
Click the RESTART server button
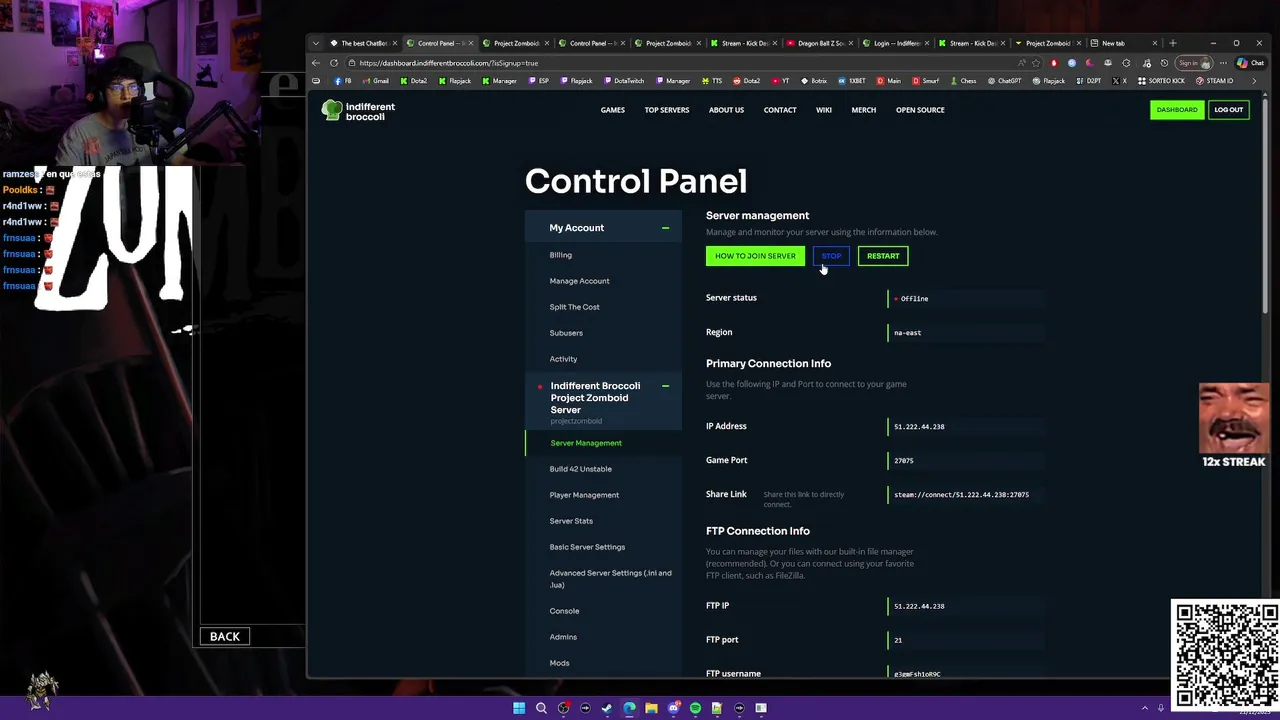883,256
